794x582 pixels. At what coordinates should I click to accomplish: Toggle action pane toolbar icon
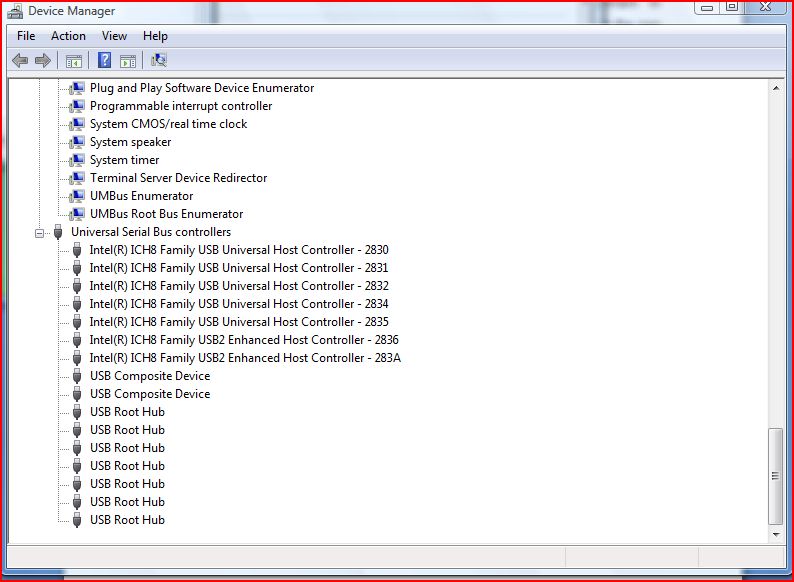point(128,61)
